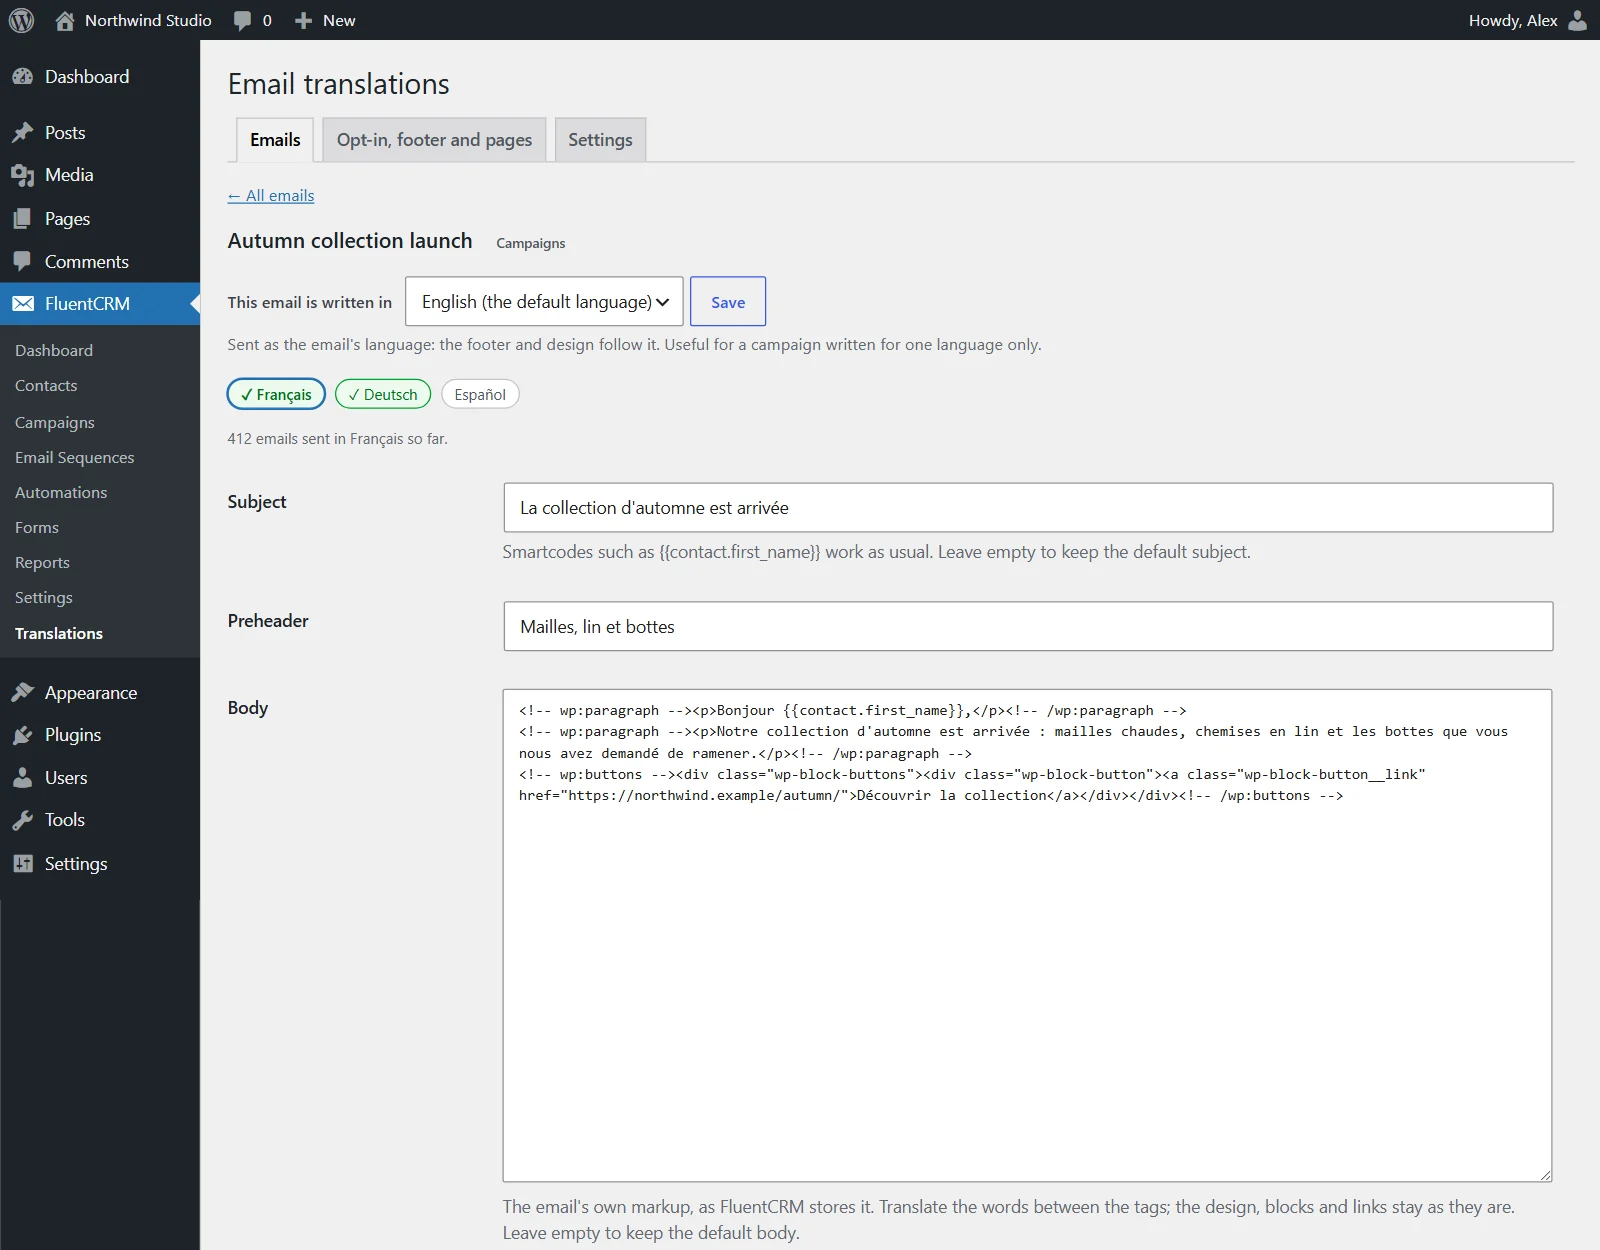
Task: Click the Appearance paintbrush icon
Action: (x=23, y=693)
